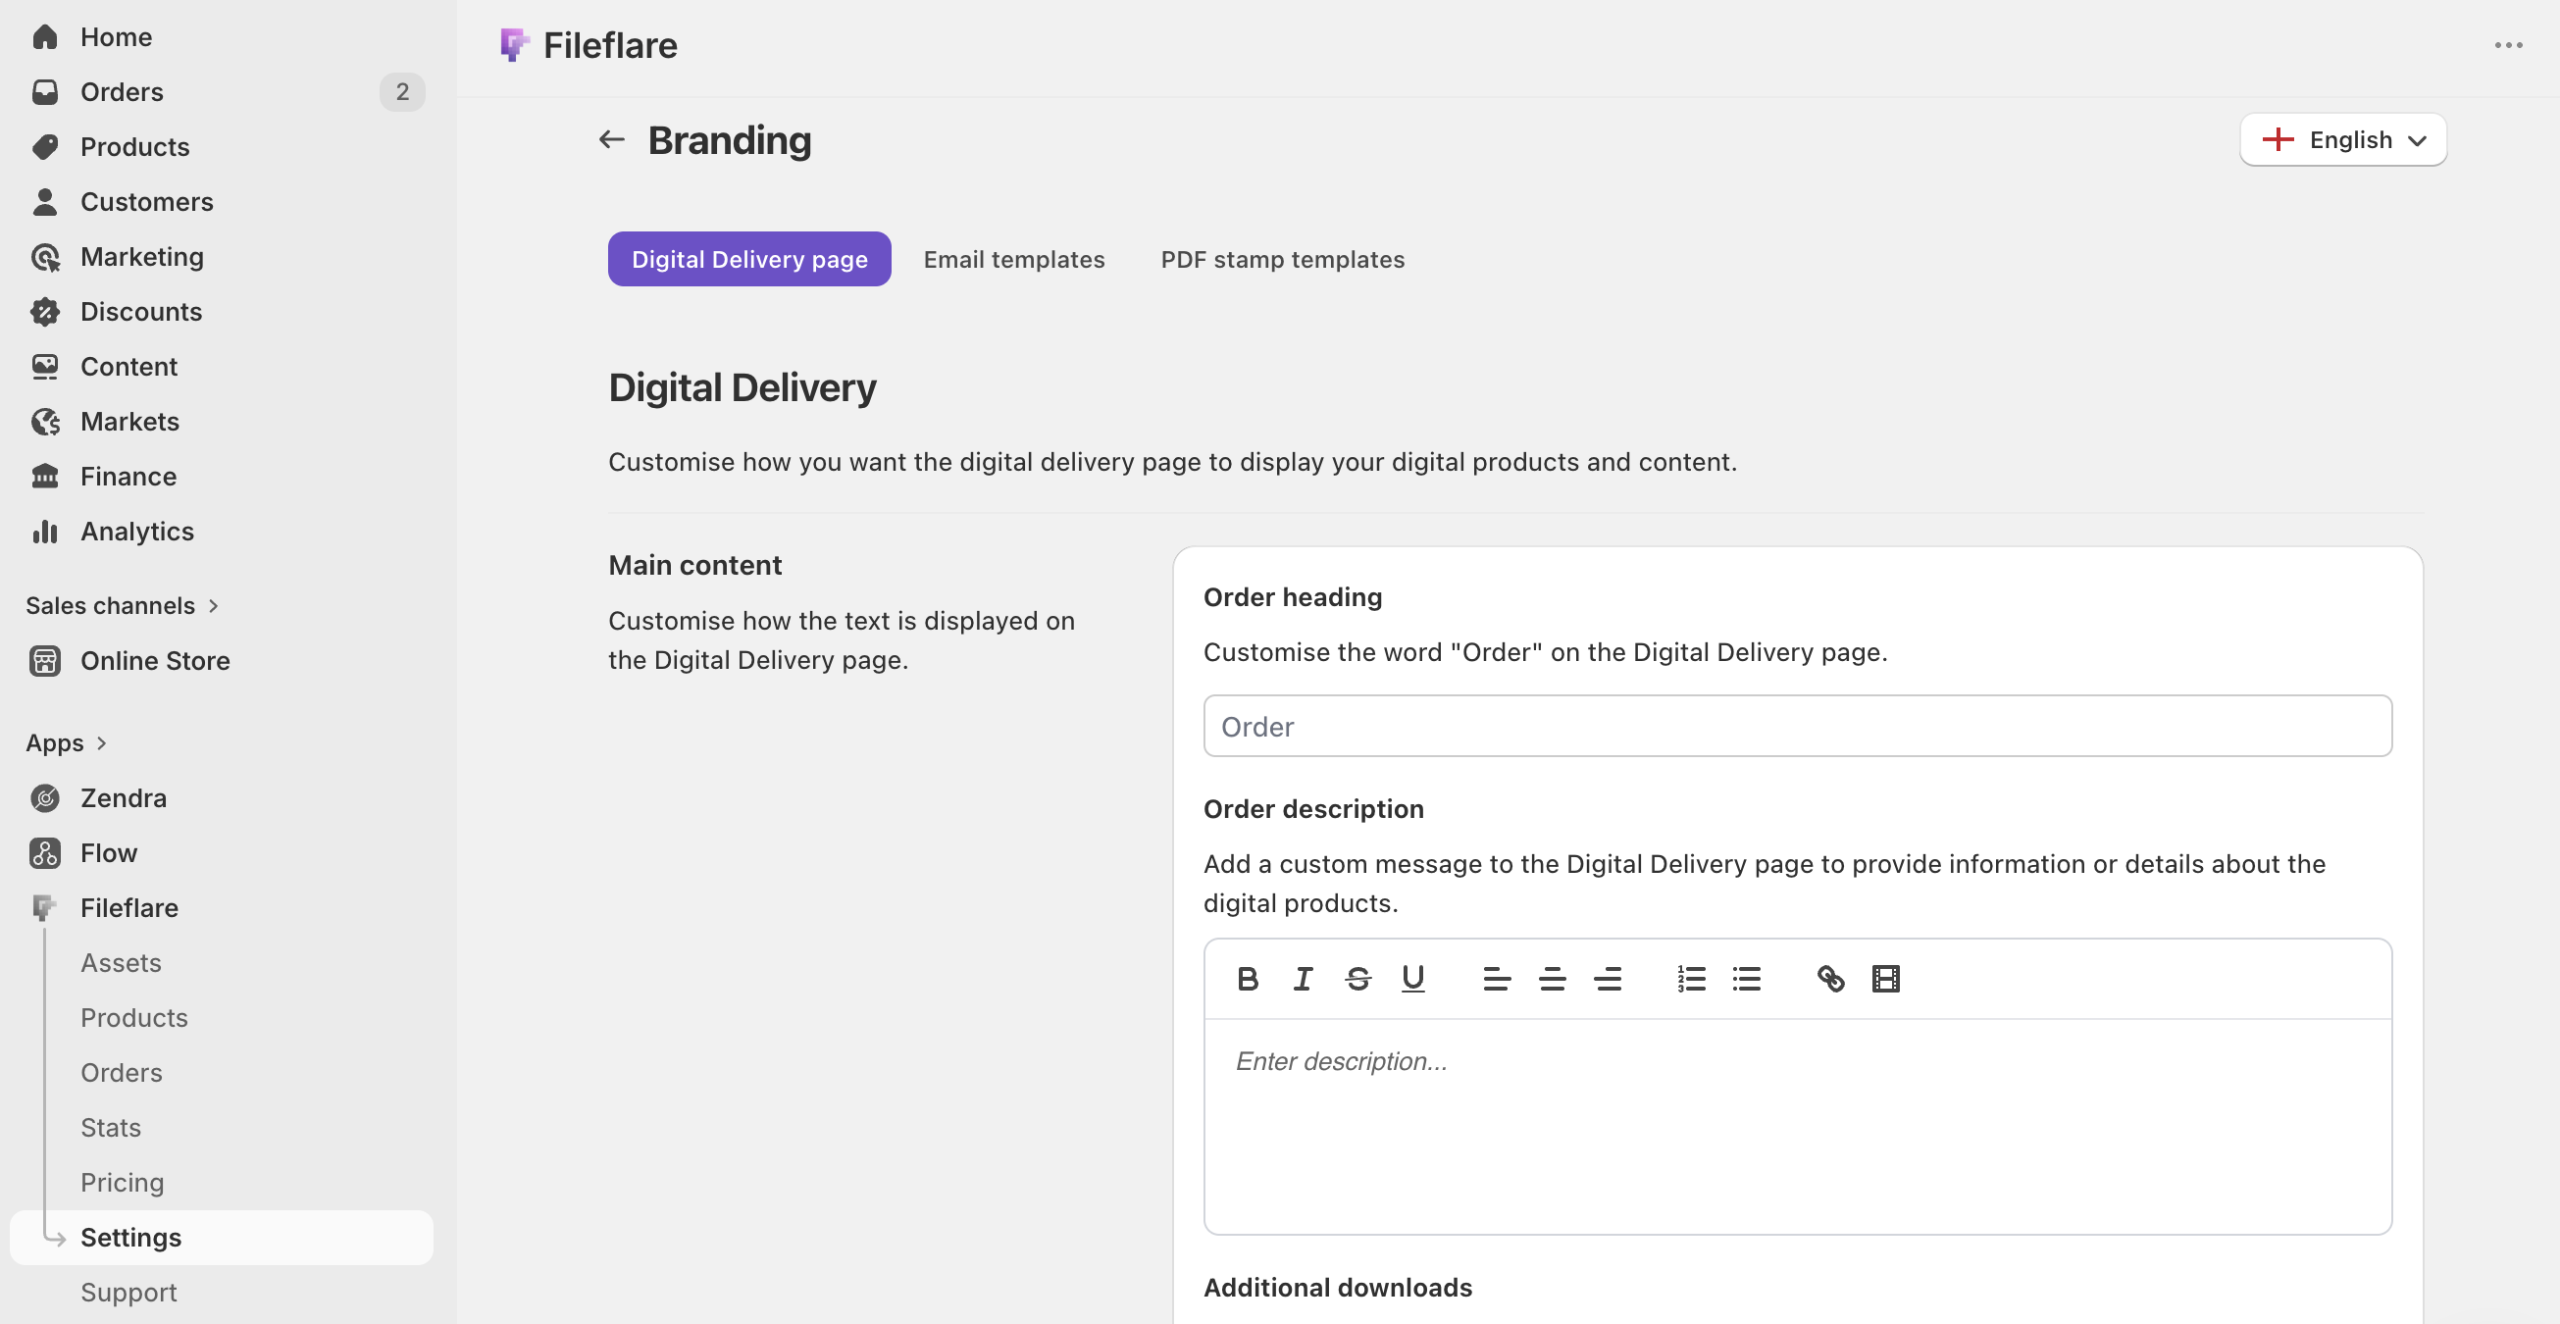Viewport: 2560px width, 1324px height.
Task: Apply underline formatting
Action: point(1412,979)
